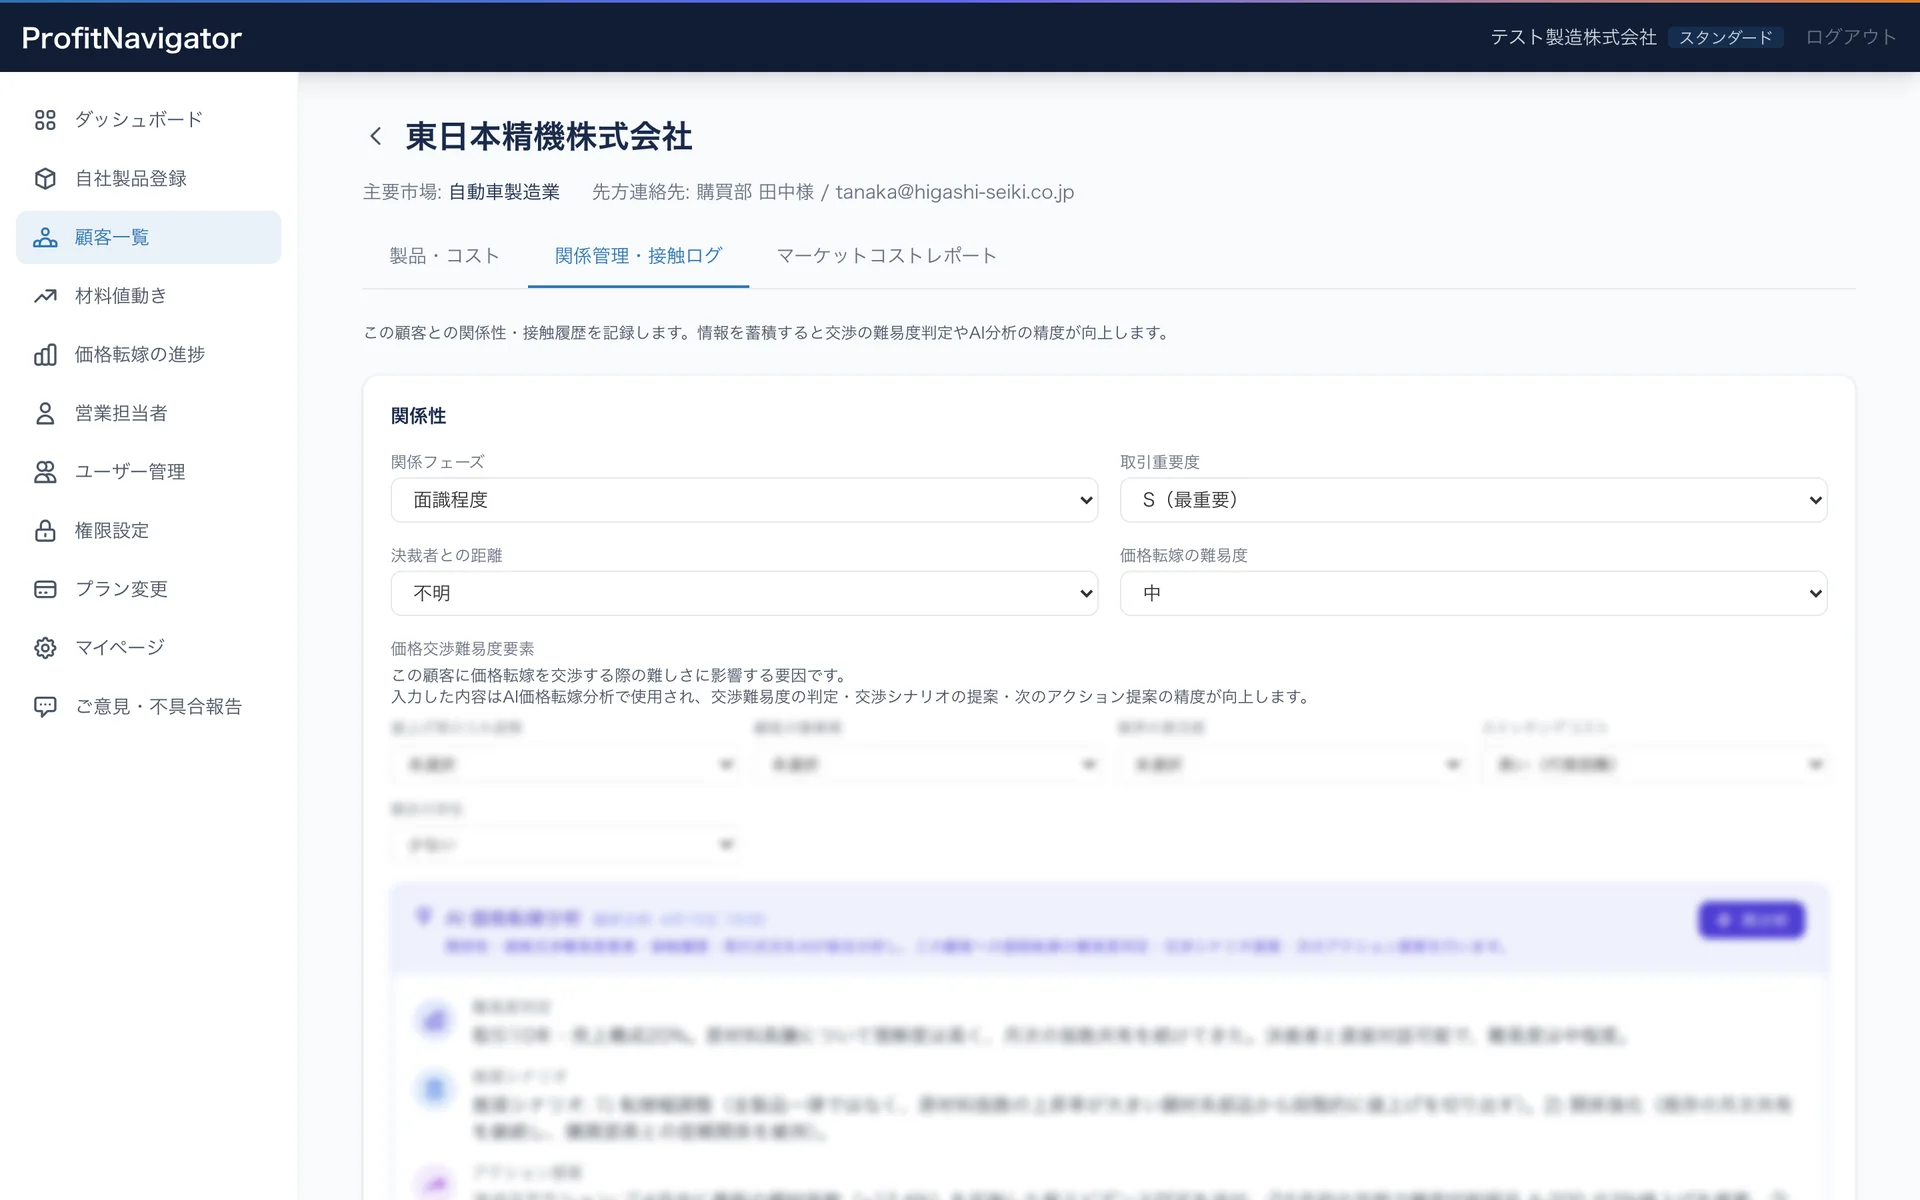The image size is (1920, 1200).
Task: Switch to the 製品・コスト tab
Action: tap(445, 256)
